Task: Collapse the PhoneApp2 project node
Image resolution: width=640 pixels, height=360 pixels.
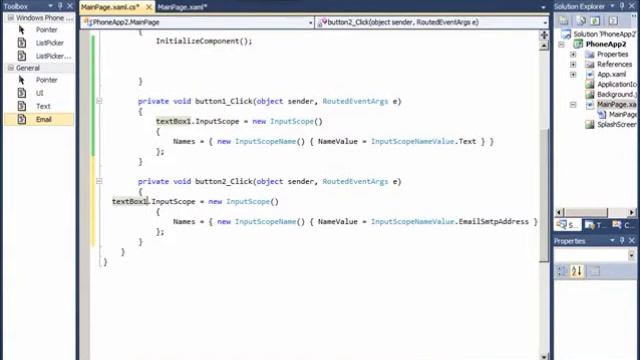Action: coord(561,44)
